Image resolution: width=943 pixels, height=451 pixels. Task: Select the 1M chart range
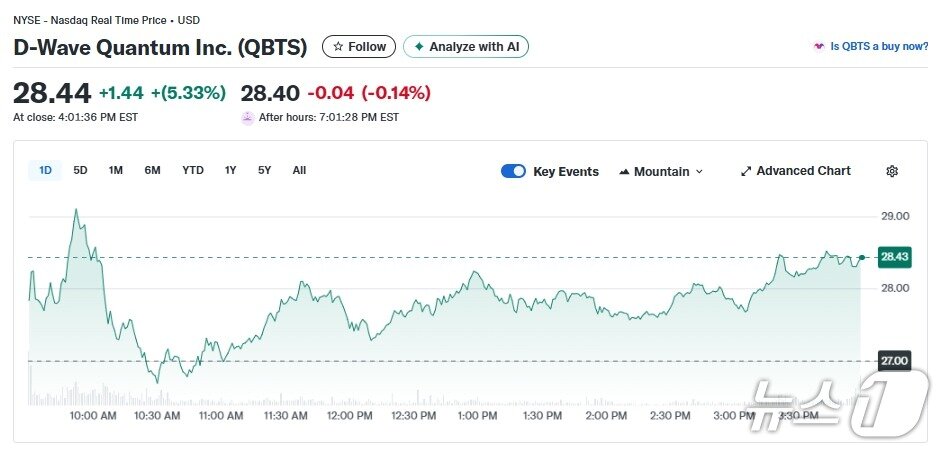[116, 170]
